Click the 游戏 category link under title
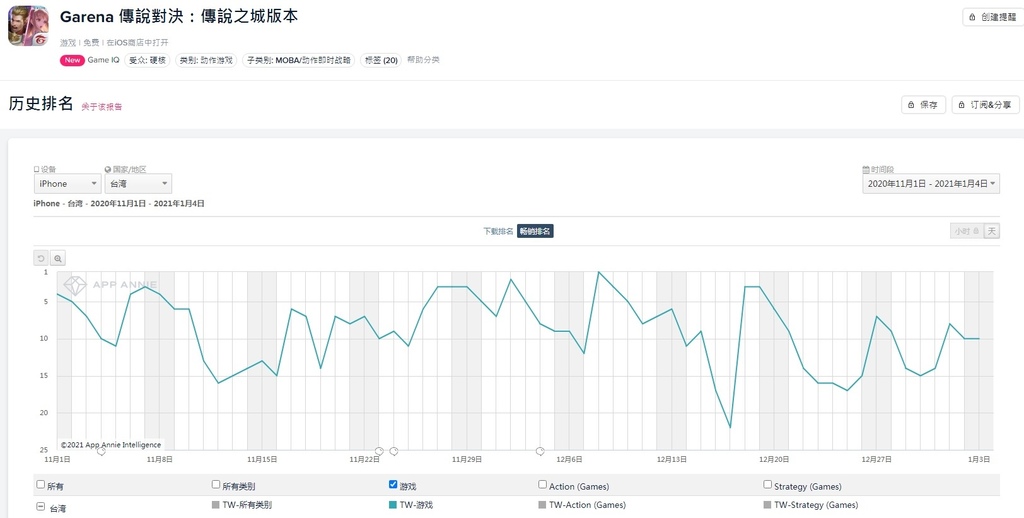This screenshot has height=518, width=1024. pos(68,42)
